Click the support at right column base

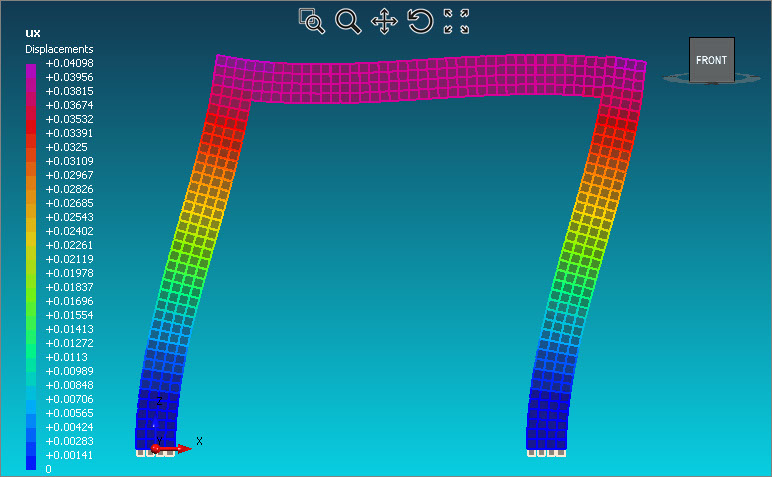coord(545,453)
